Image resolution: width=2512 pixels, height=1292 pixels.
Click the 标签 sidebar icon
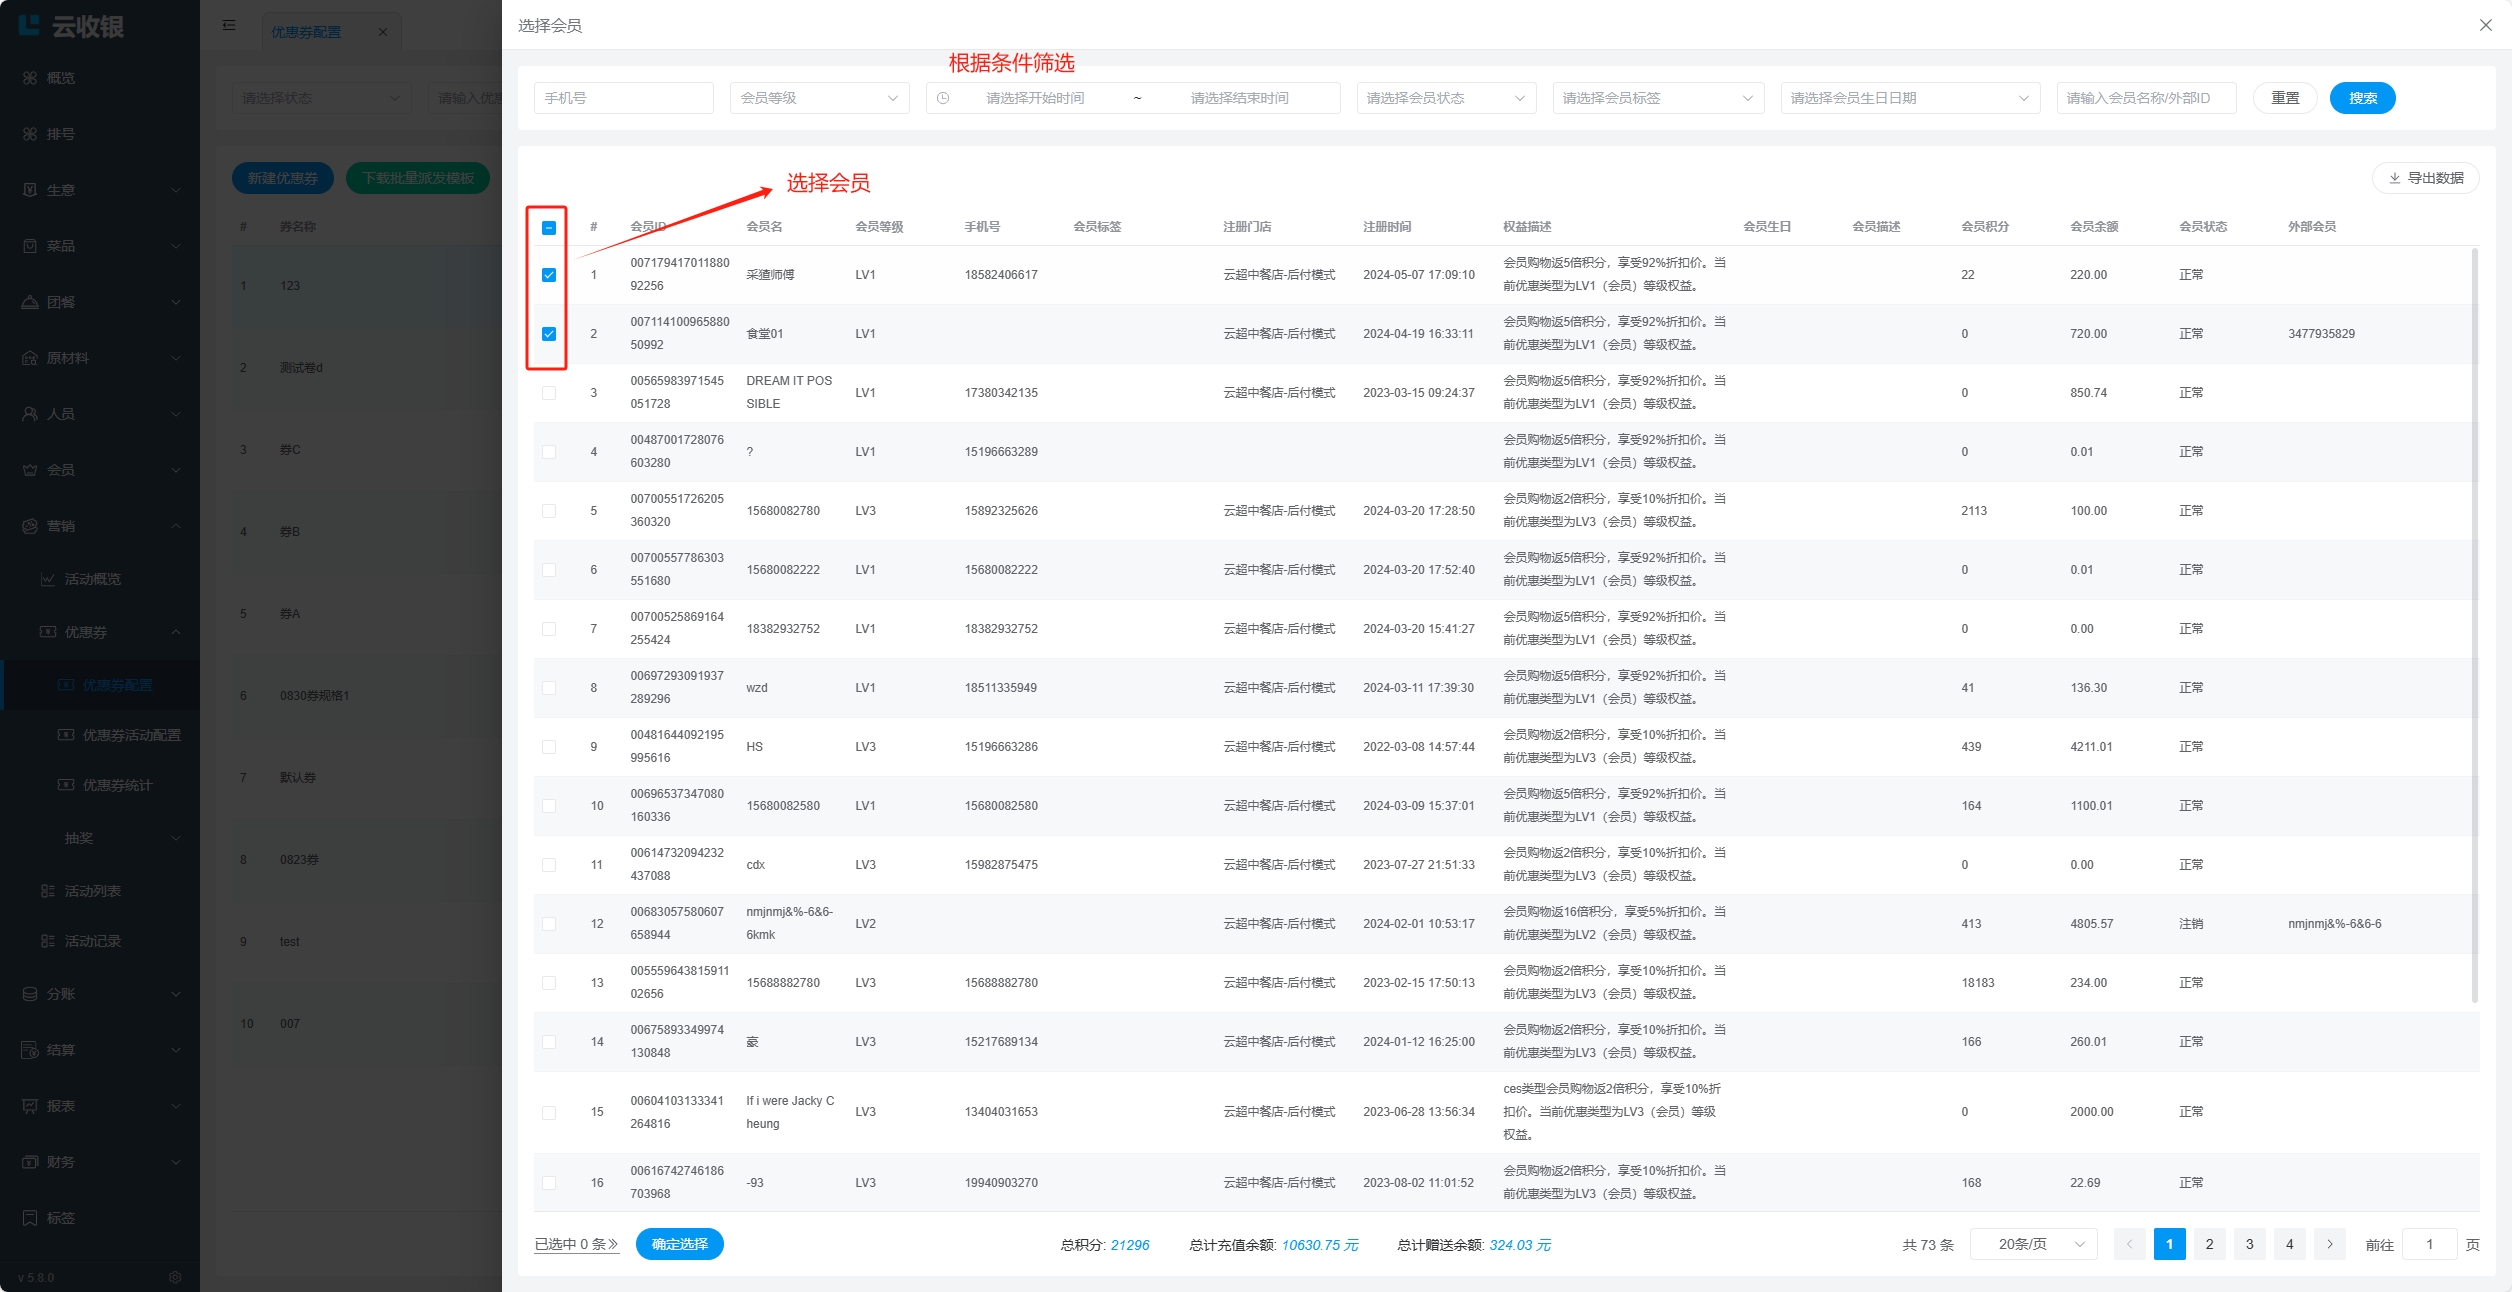[30, 1218]
